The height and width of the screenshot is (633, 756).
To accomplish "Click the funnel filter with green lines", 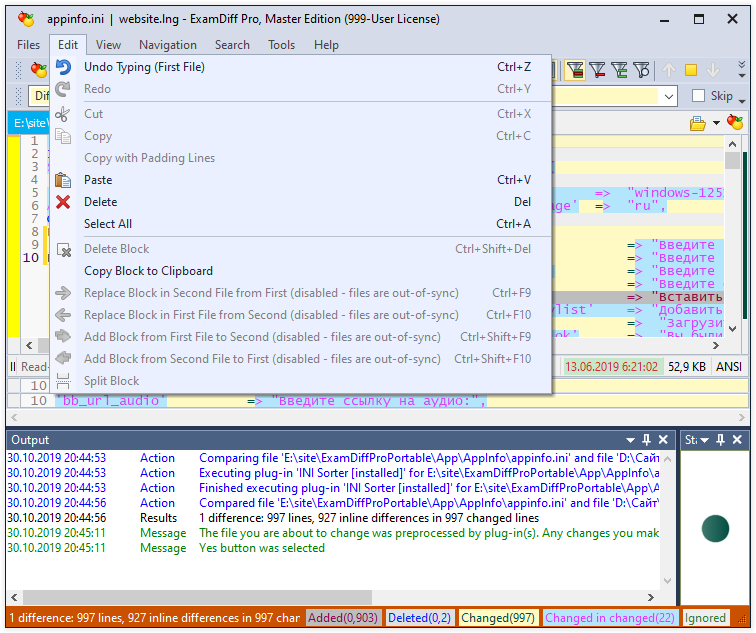I will [x=619, y=70].
